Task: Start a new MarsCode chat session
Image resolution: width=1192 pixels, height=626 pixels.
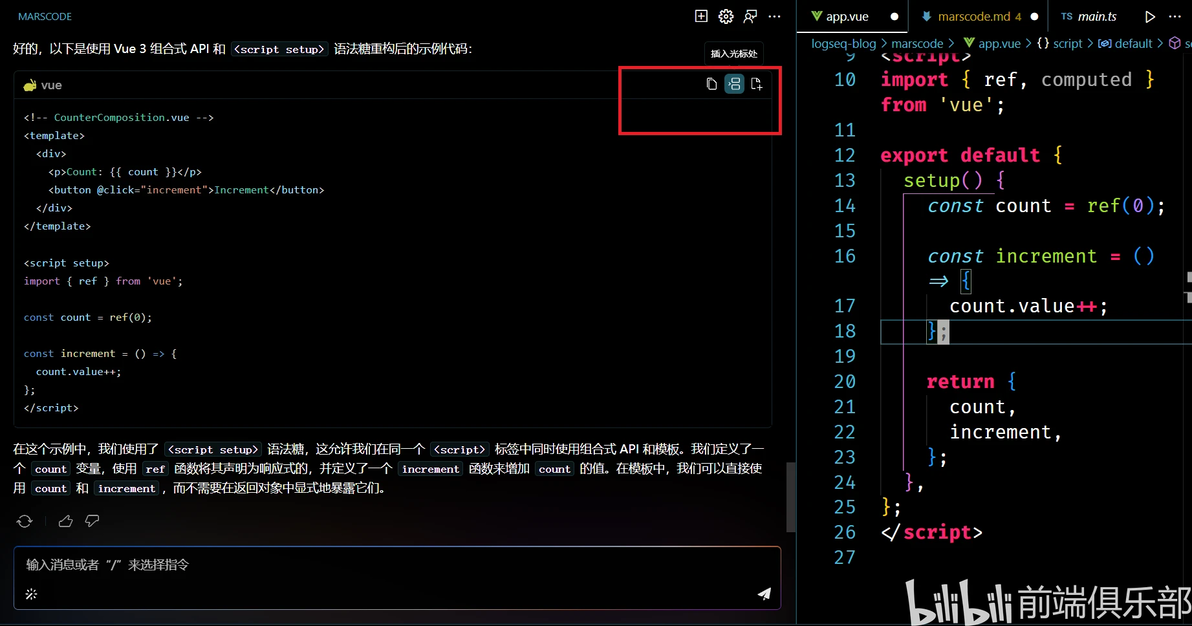Action: [701, 16]
